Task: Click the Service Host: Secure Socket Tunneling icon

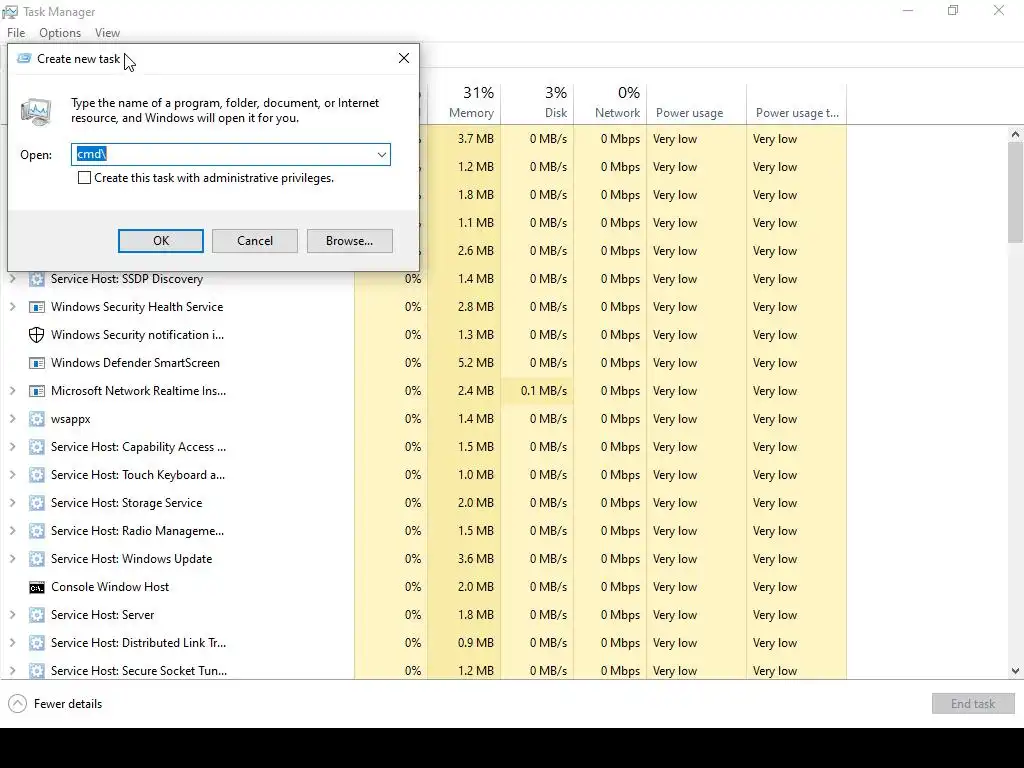Action: point(37,671)
